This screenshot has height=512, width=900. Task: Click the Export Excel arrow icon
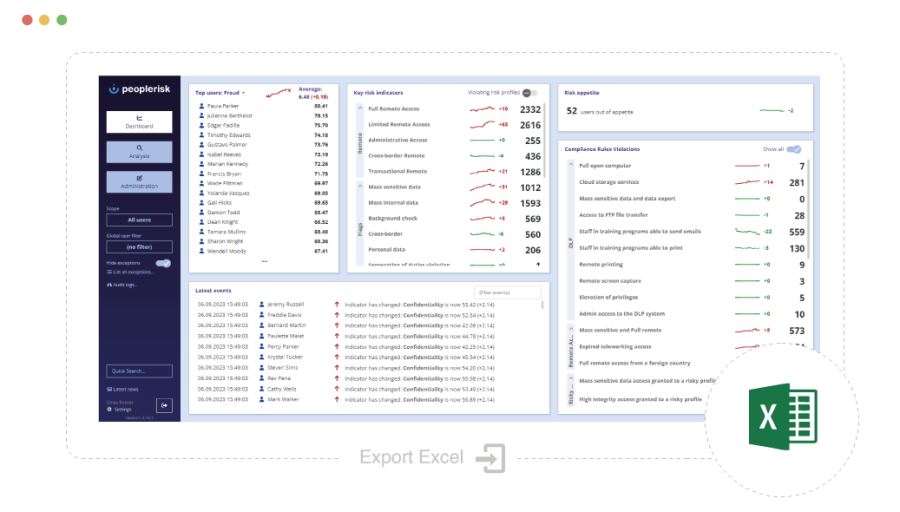[x=490, y=458]
